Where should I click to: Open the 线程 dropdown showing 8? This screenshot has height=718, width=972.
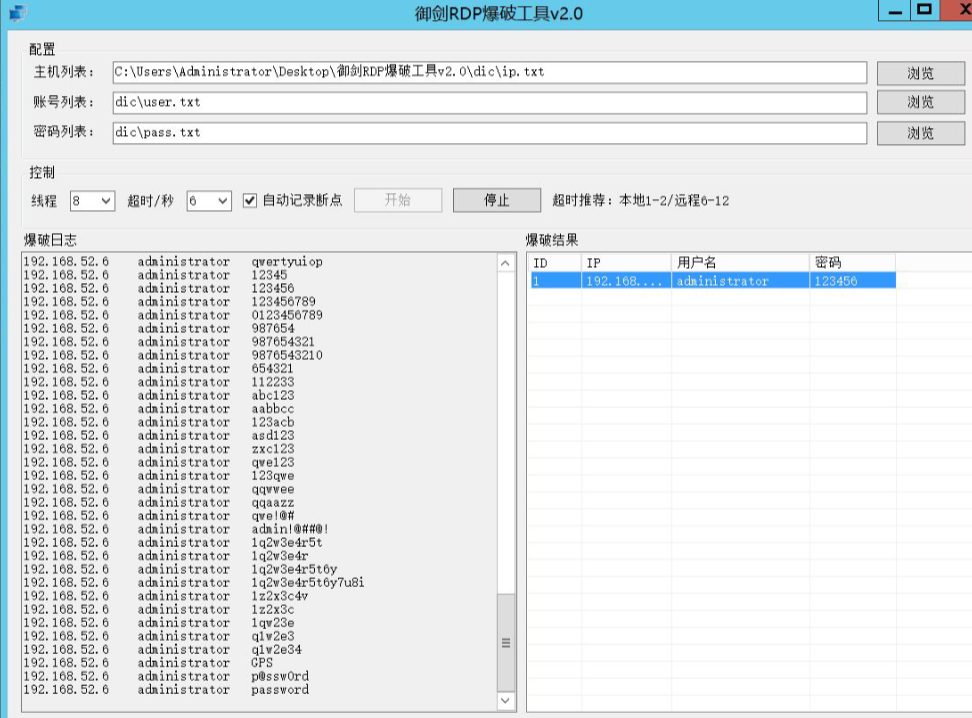(x=93, y=201)
